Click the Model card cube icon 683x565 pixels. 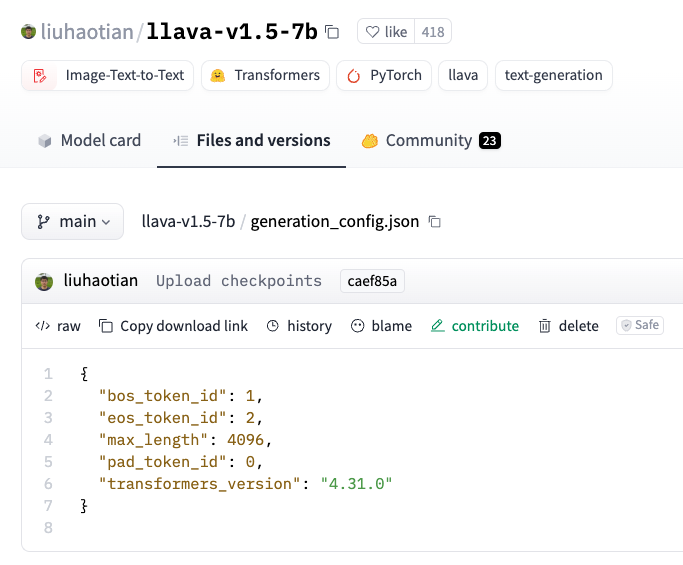tap(45, 141)
